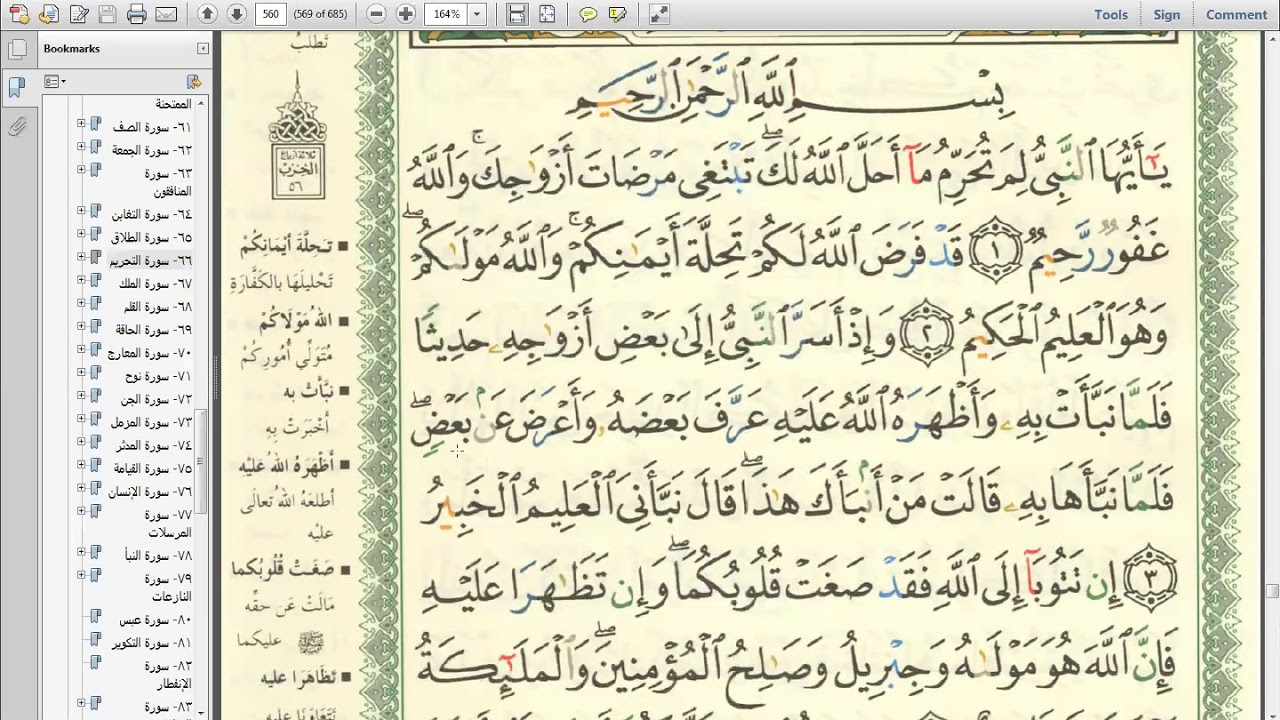The height and width of the screenshot is (720, 1280).
Task: Switch to read mode with expand arrows icon
Action: tap(659, 14)
